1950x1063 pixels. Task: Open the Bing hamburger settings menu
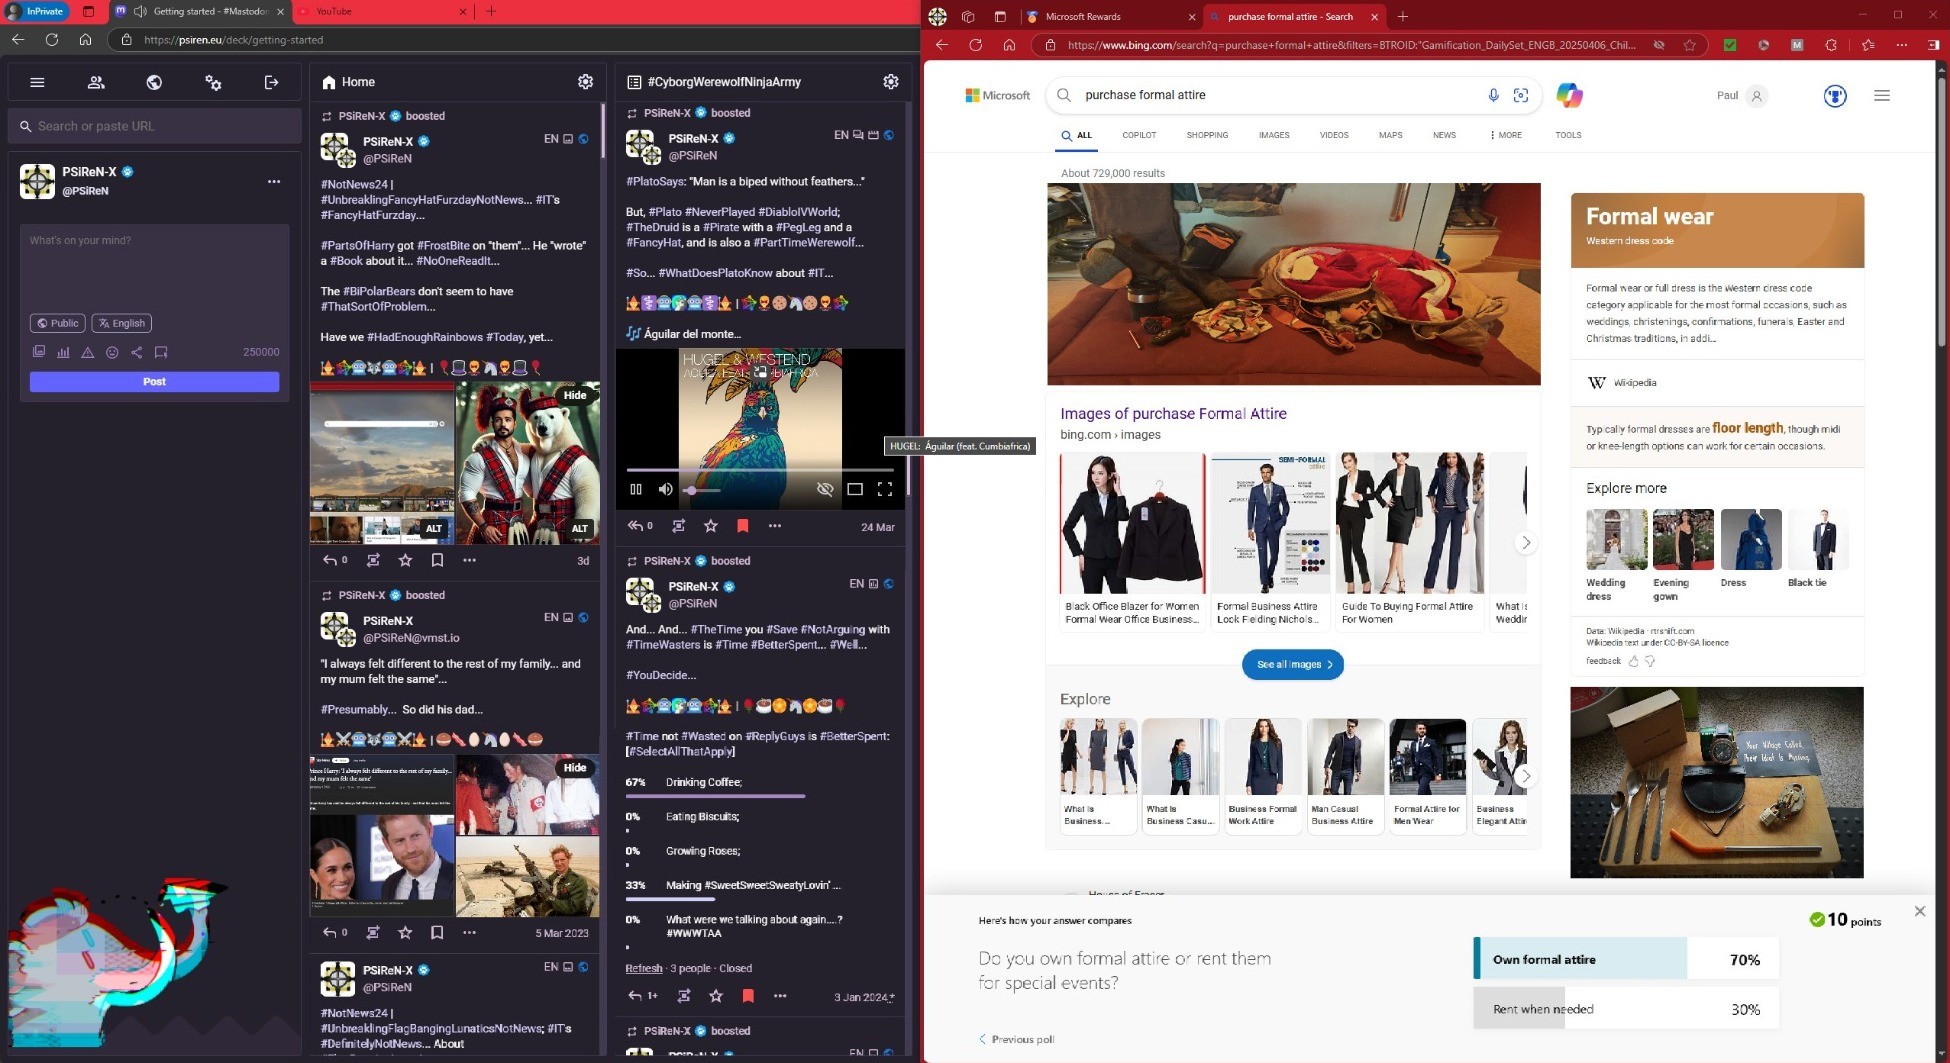(1882, 96)
